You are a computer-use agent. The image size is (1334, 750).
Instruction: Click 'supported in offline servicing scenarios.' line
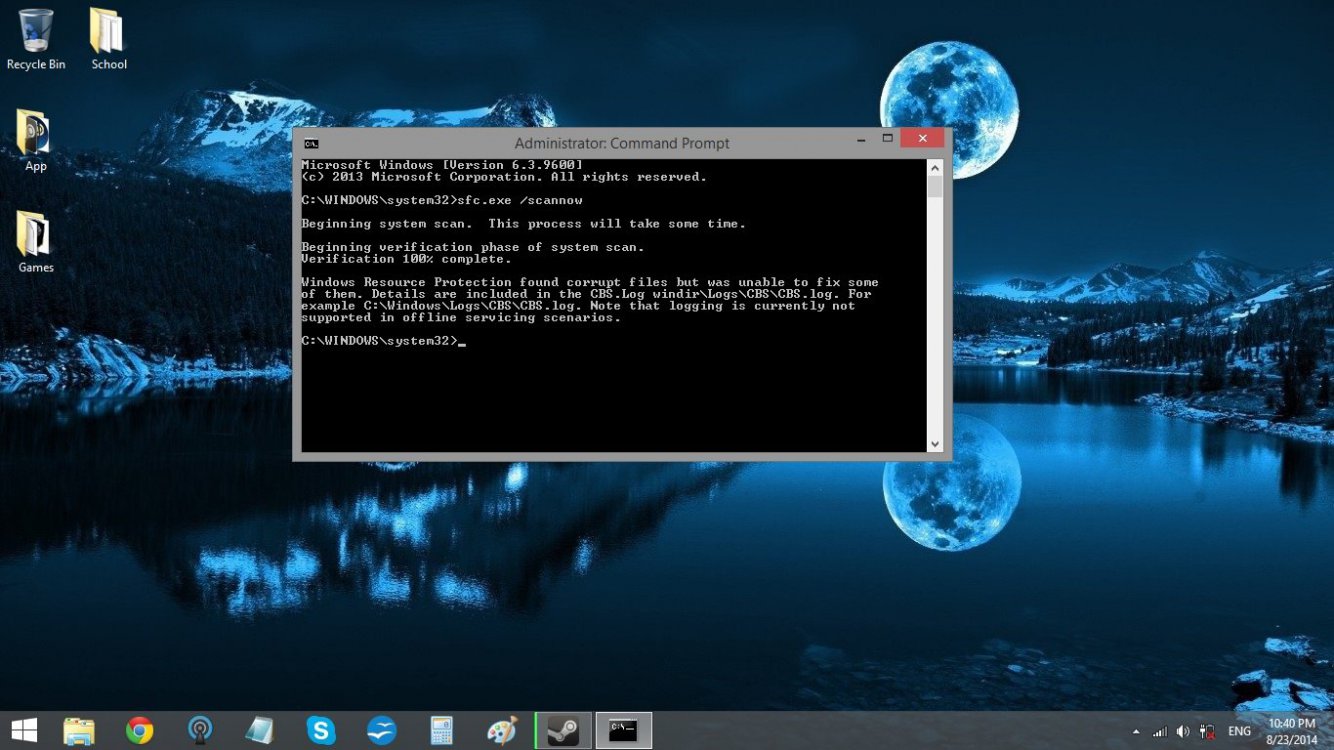click(461, 318)
